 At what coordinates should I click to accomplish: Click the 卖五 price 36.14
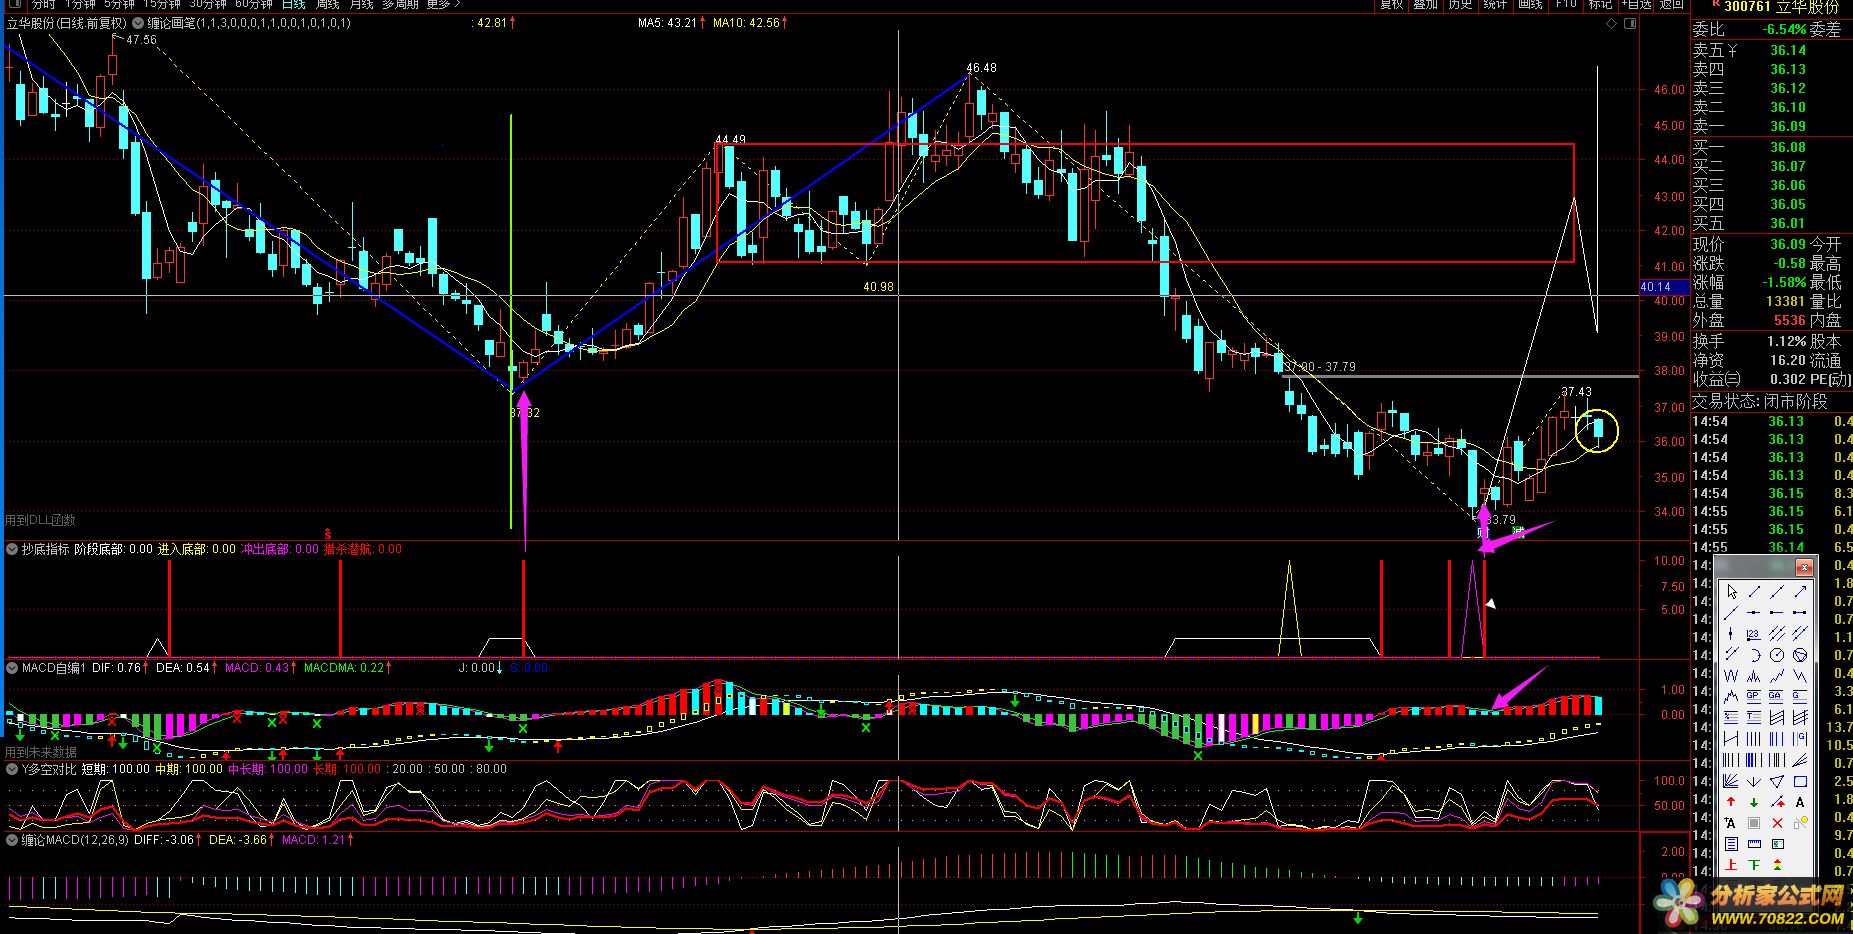click(1787, 50)
